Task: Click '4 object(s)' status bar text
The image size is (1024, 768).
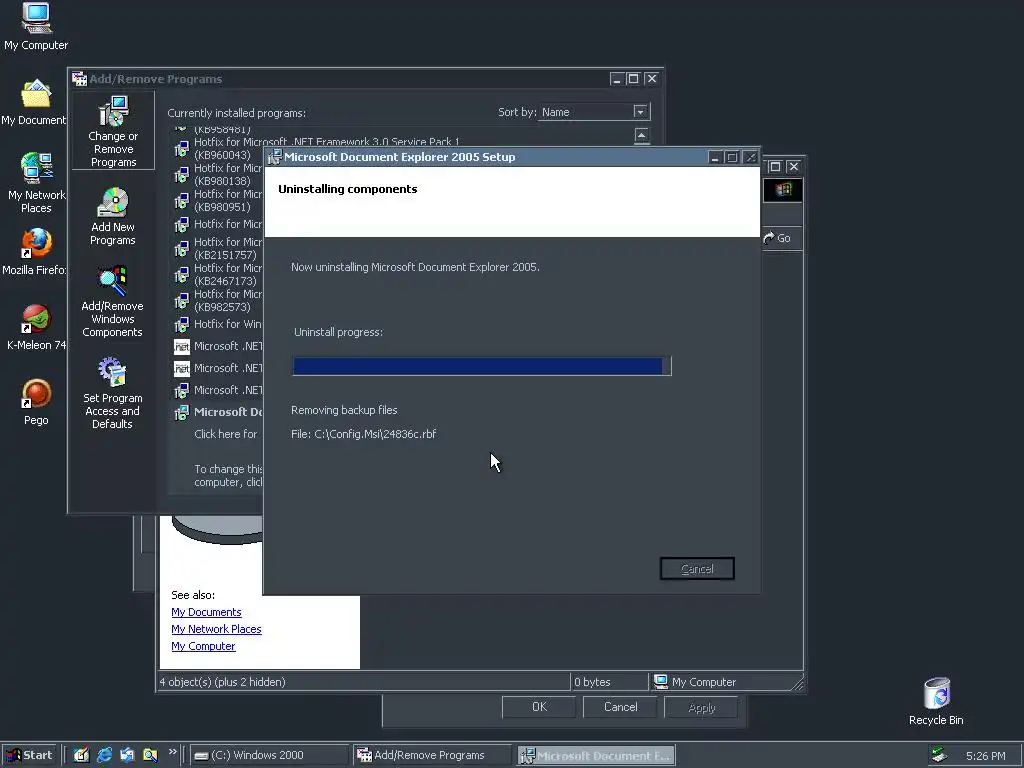Action: pos(223,682)
